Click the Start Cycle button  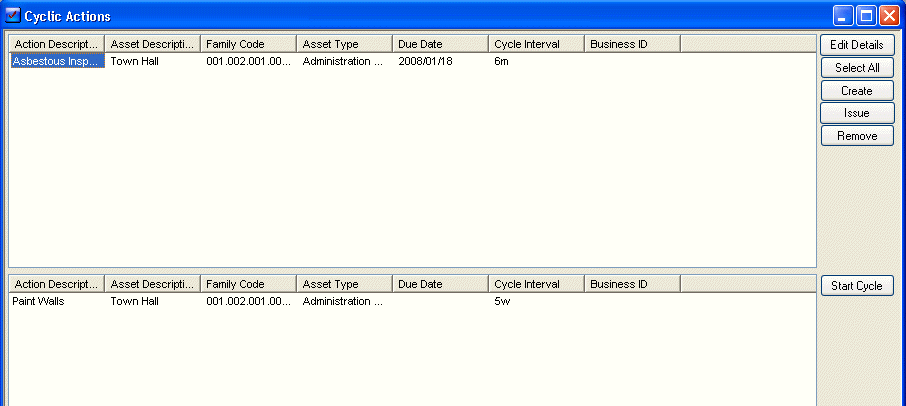(x=857, y=286)
